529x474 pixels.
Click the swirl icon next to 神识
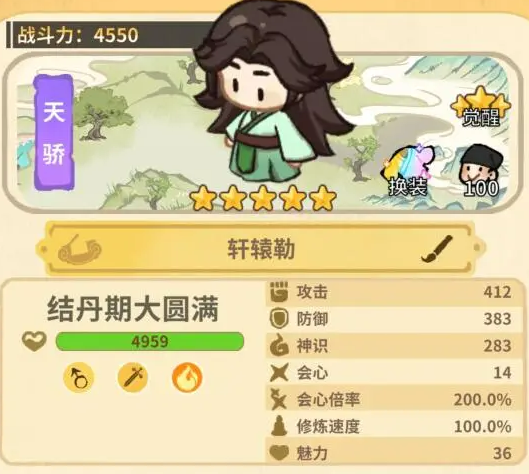[279, 346]
